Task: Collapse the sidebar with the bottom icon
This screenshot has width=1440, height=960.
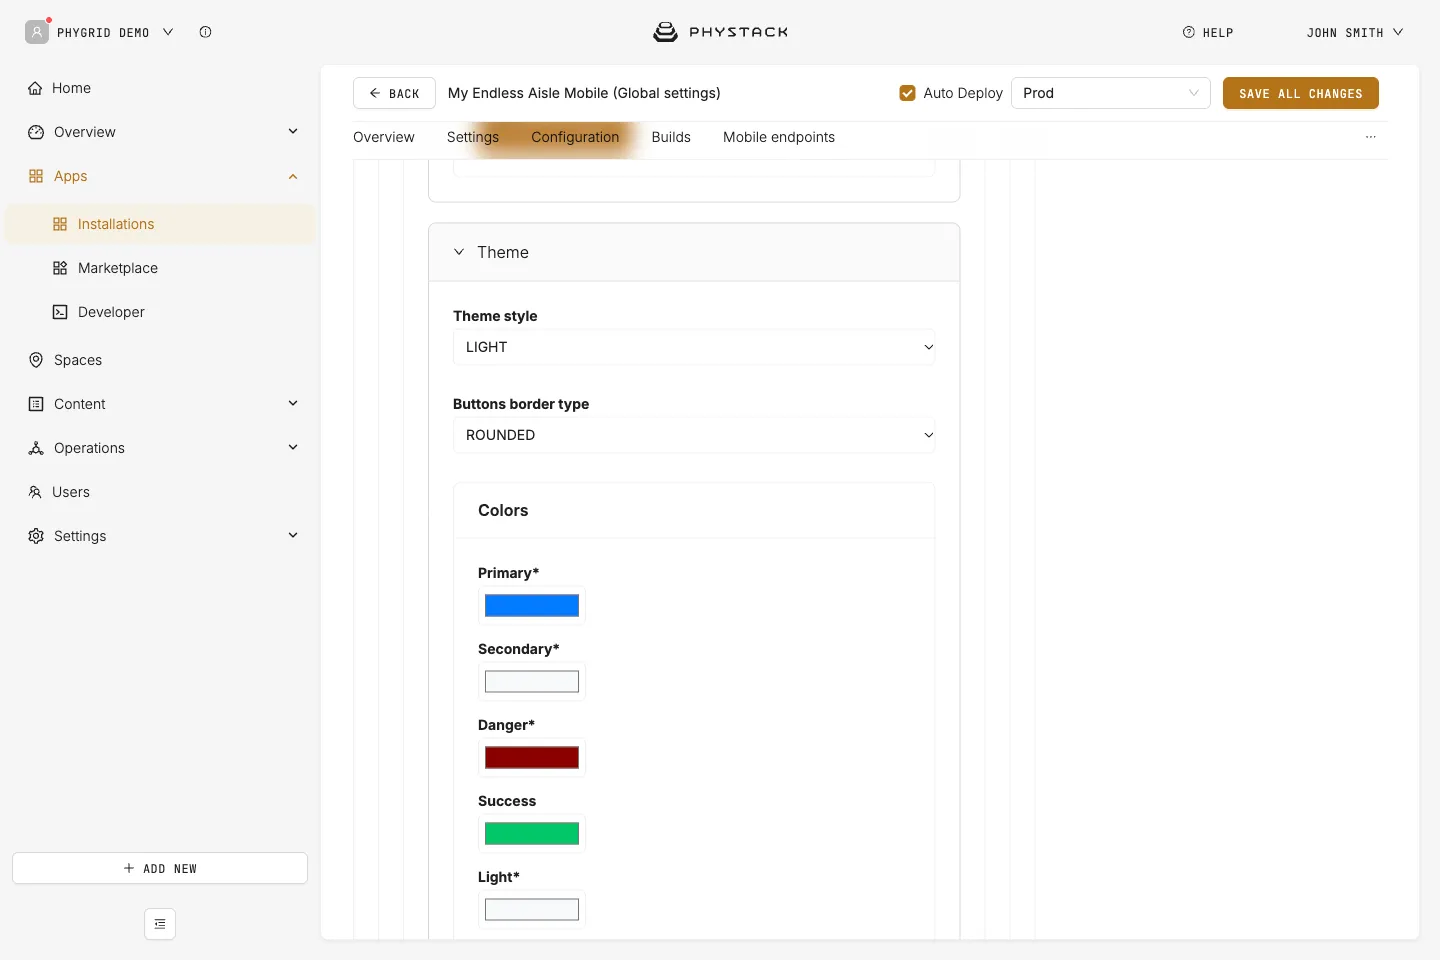Action: [x=160, y=924]
